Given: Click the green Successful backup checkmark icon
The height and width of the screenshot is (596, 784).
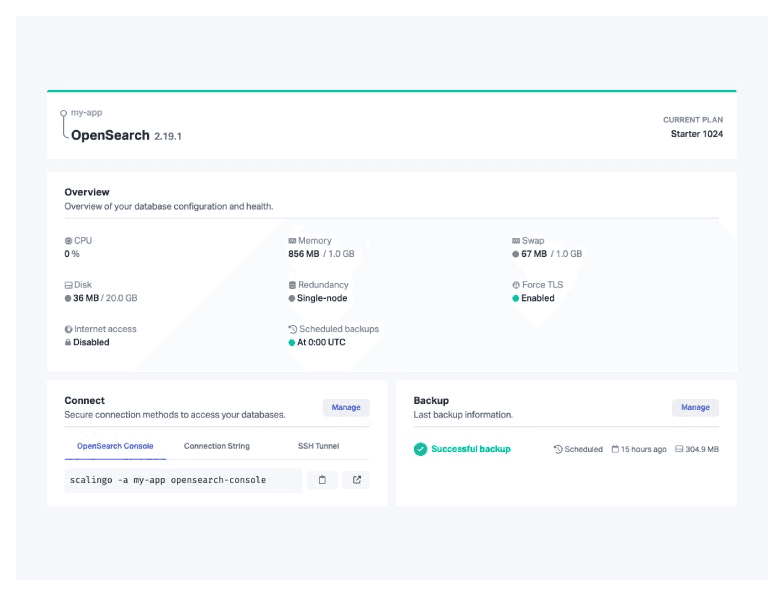Looking at the screenshot, I should (x=420, y=449).
